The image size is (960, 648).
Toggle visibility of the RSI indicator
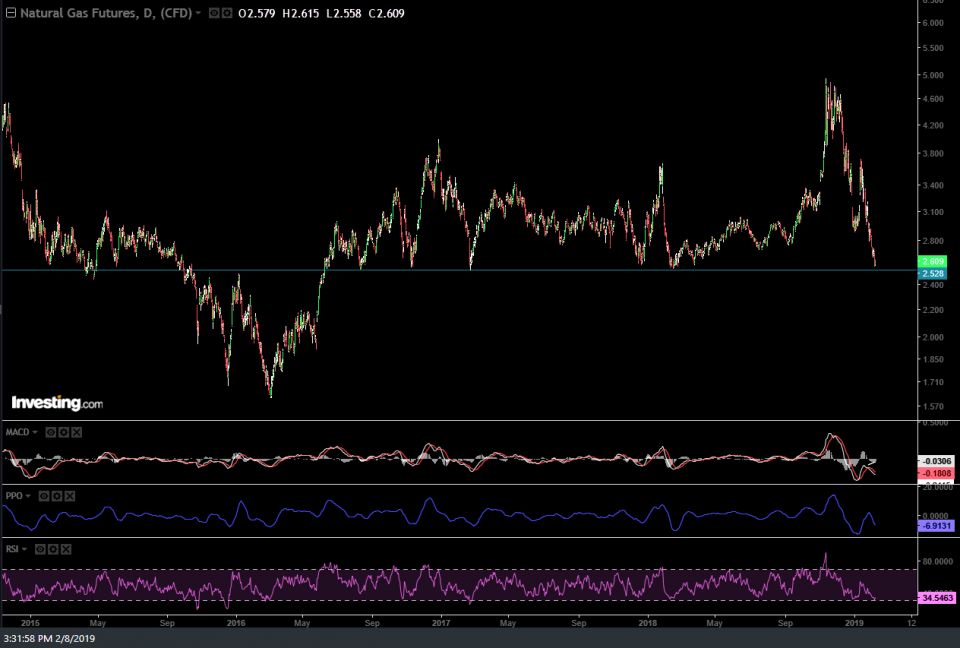(x=40, y=549)
